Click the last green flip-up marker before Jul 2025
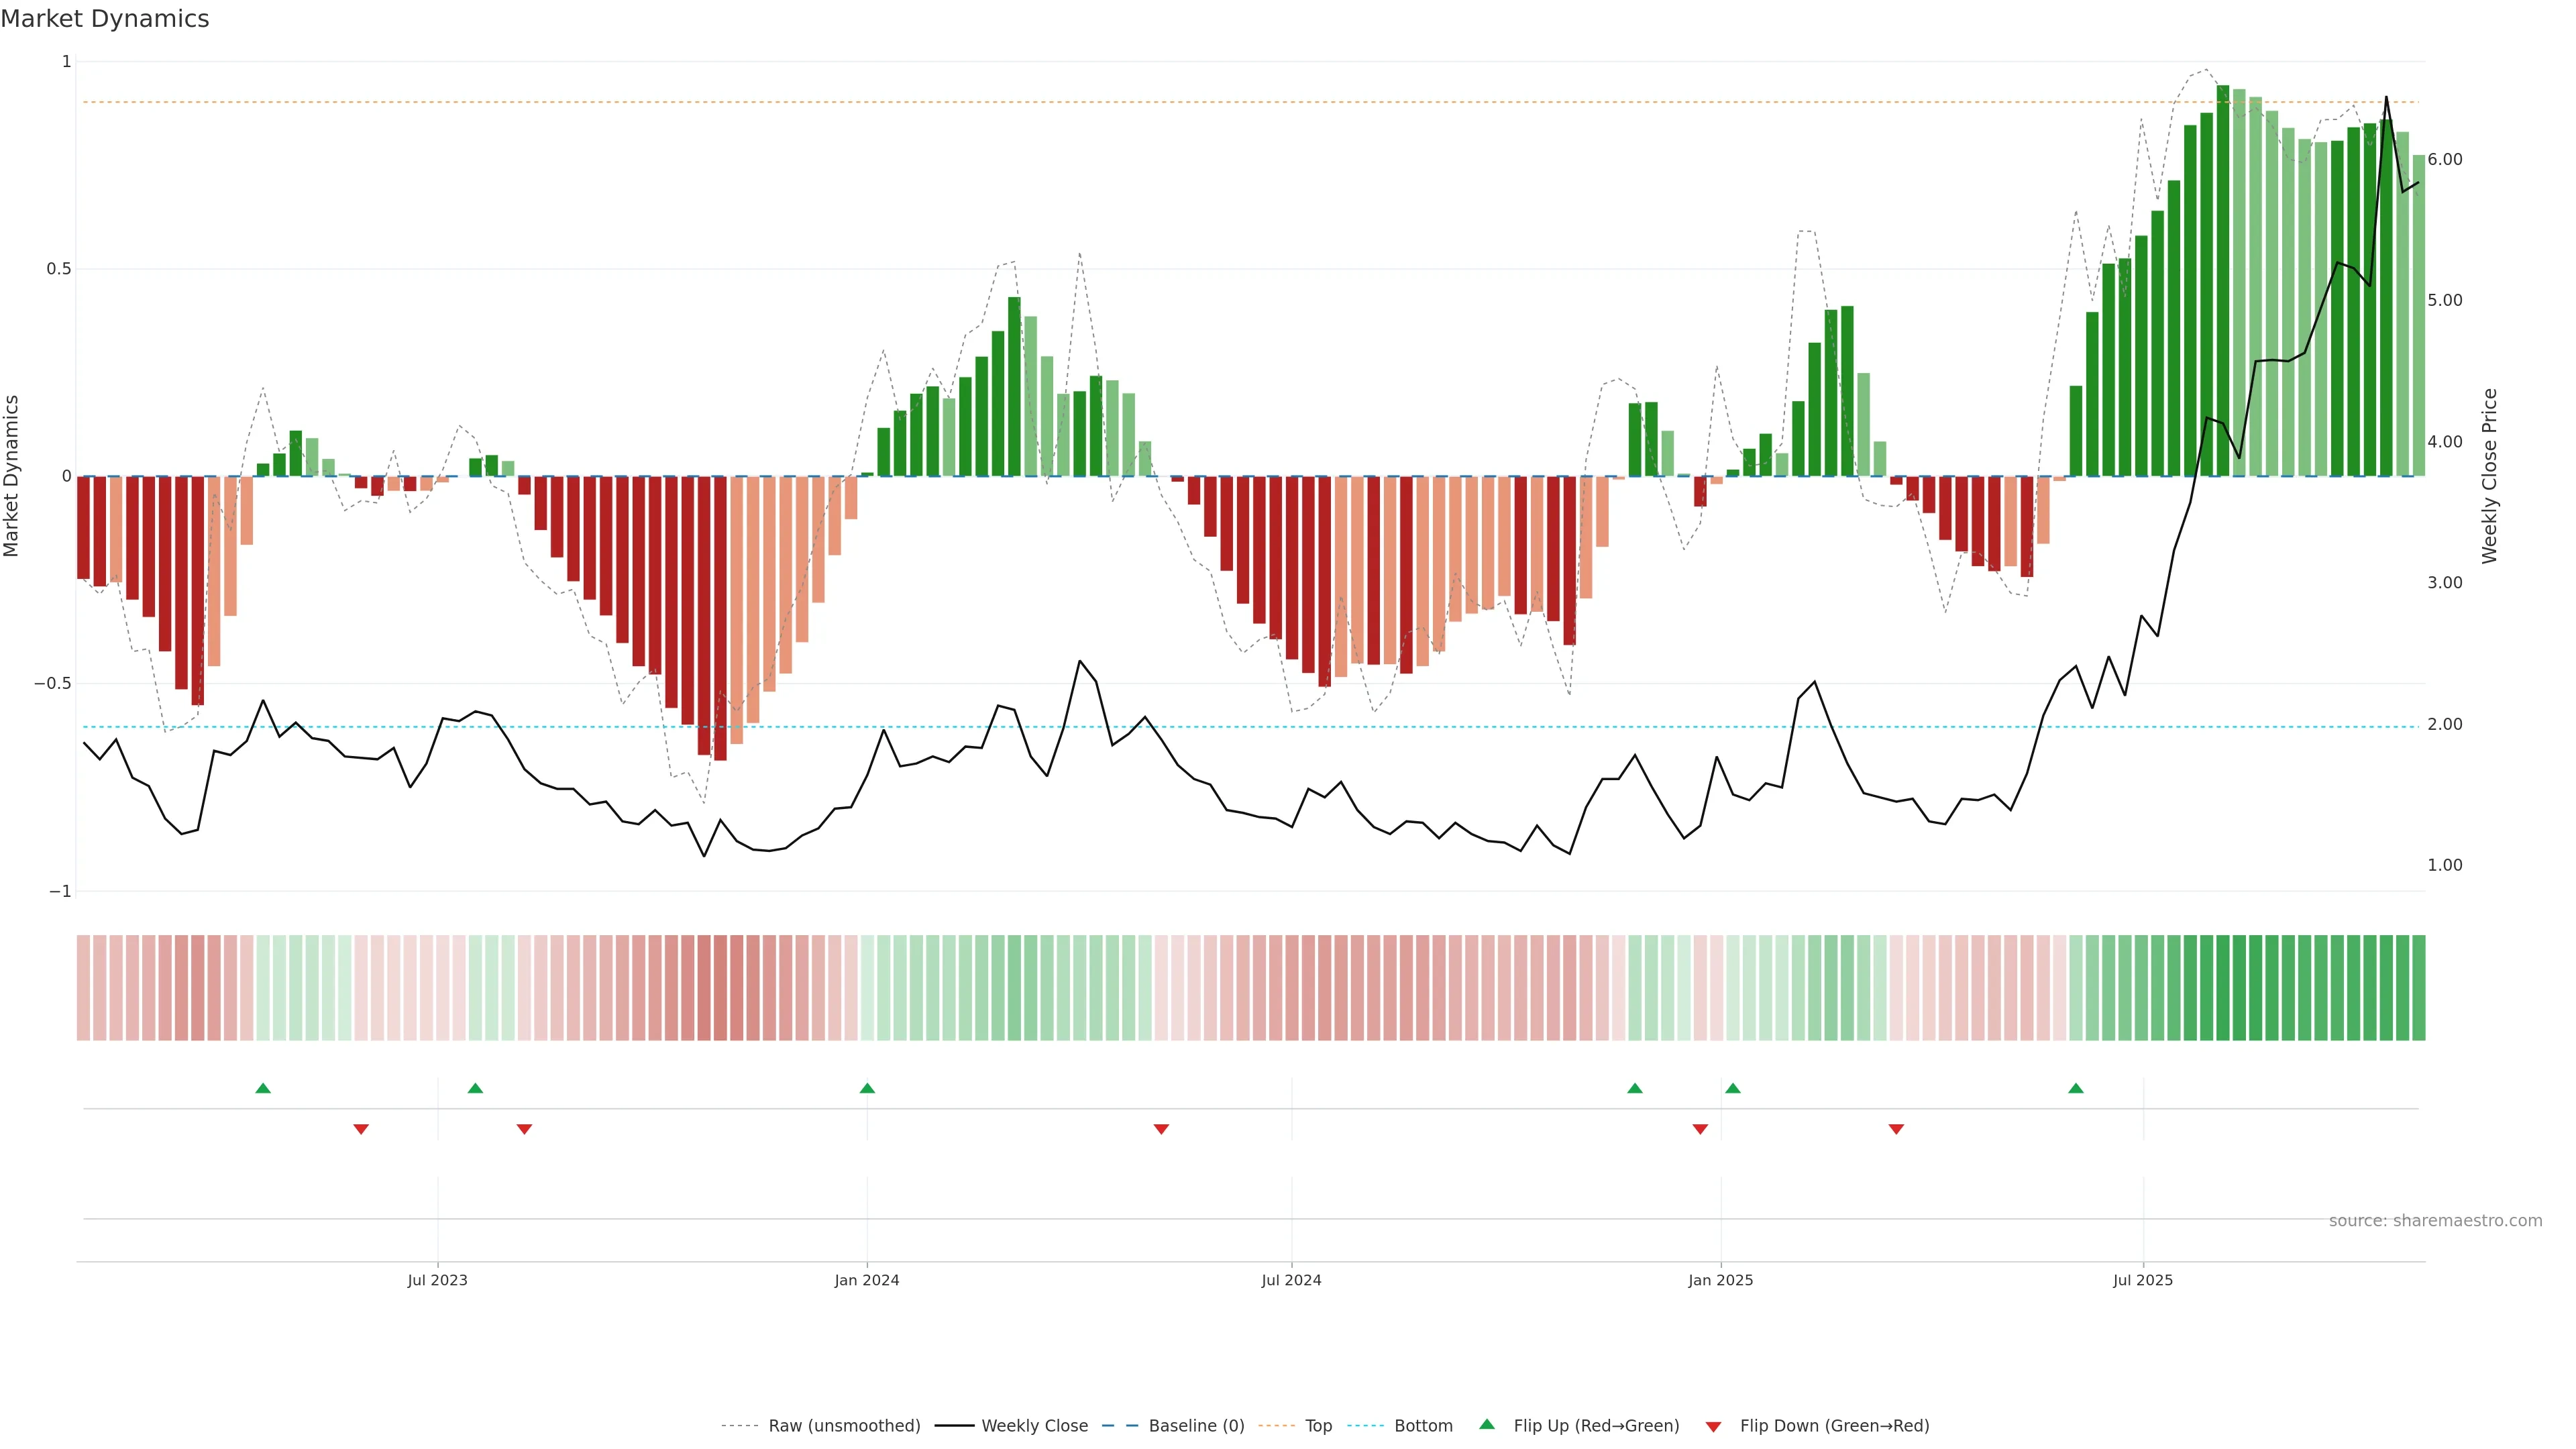This screenshot has width=2576, height=1449. pyautogui.click(x=2076, y=1088)
